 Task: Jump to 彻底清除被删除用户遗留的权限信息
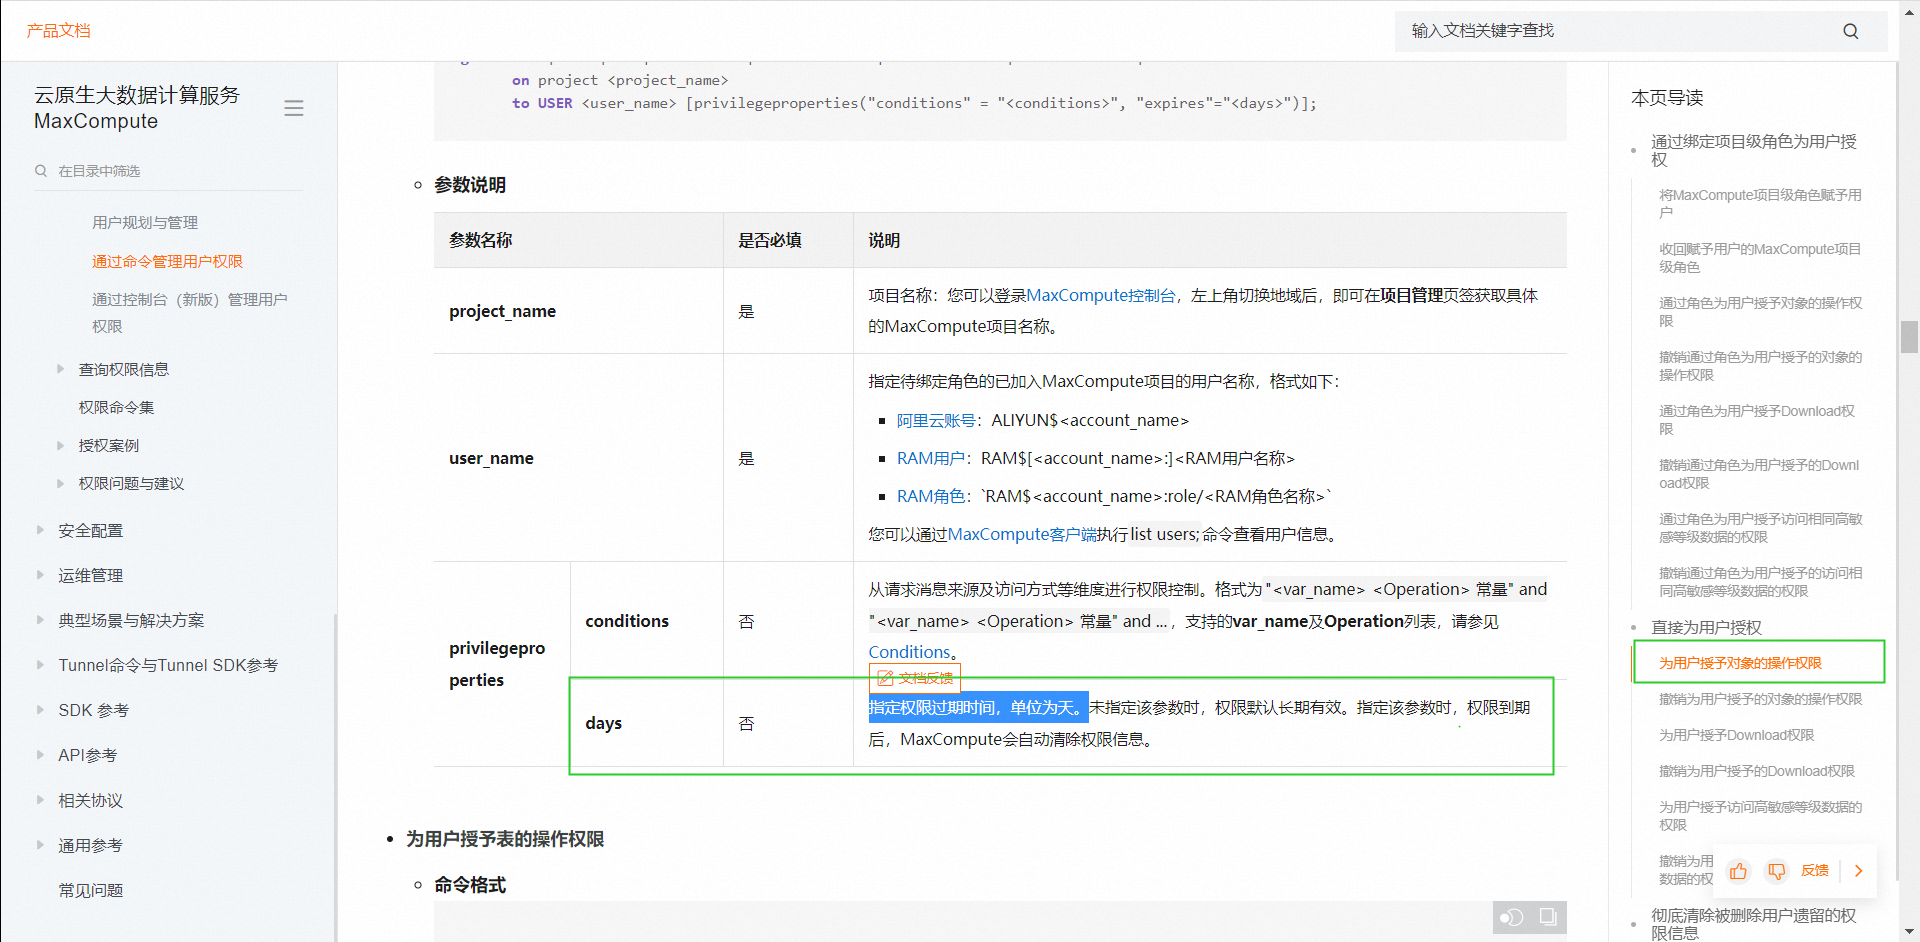1753,924
